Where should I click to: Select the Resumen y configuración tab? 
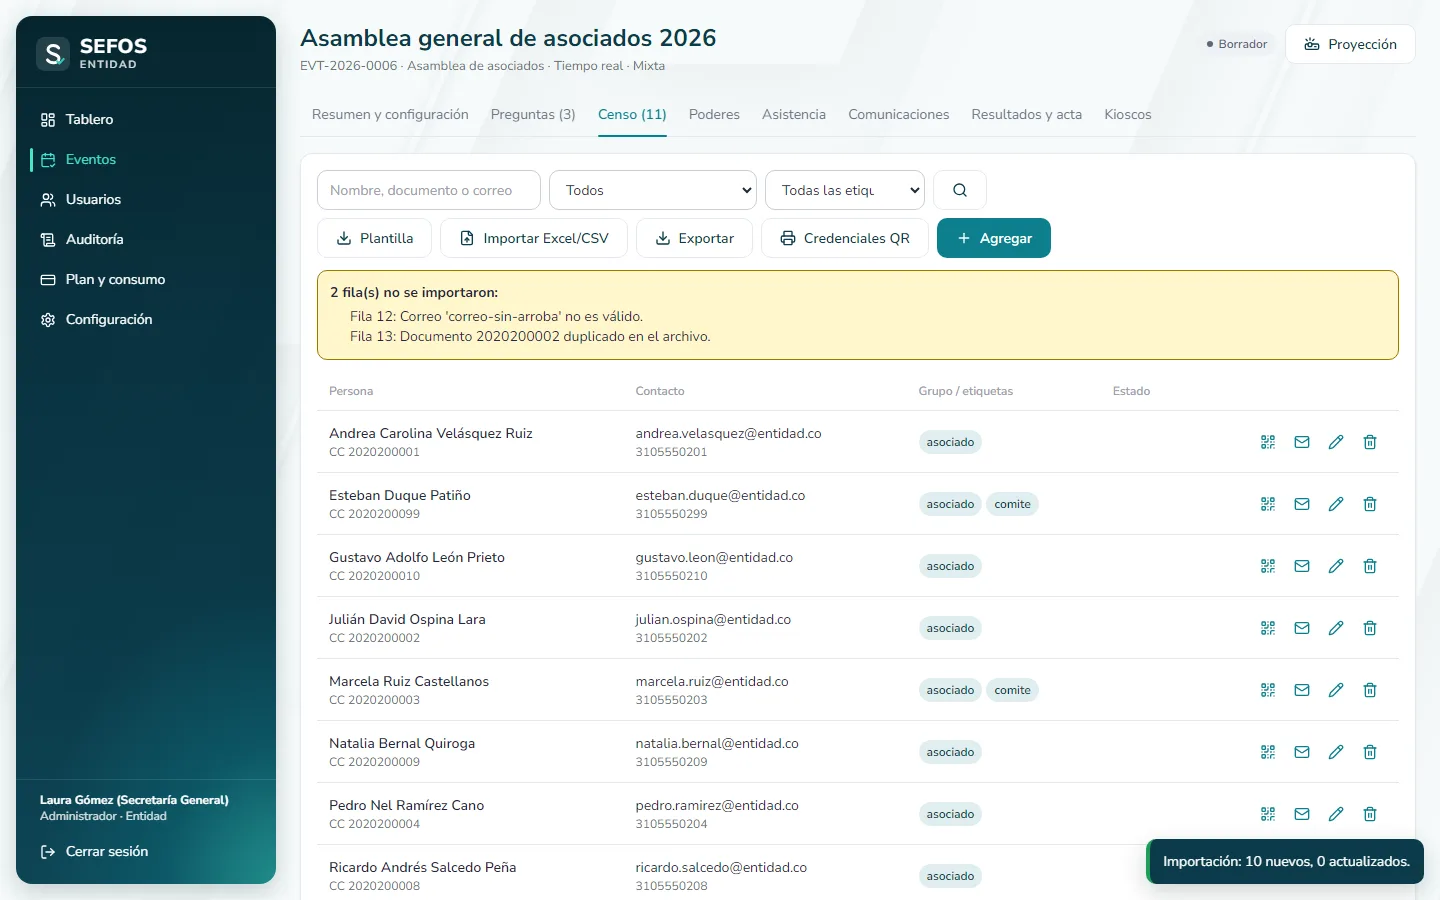(x=390, y=115)
